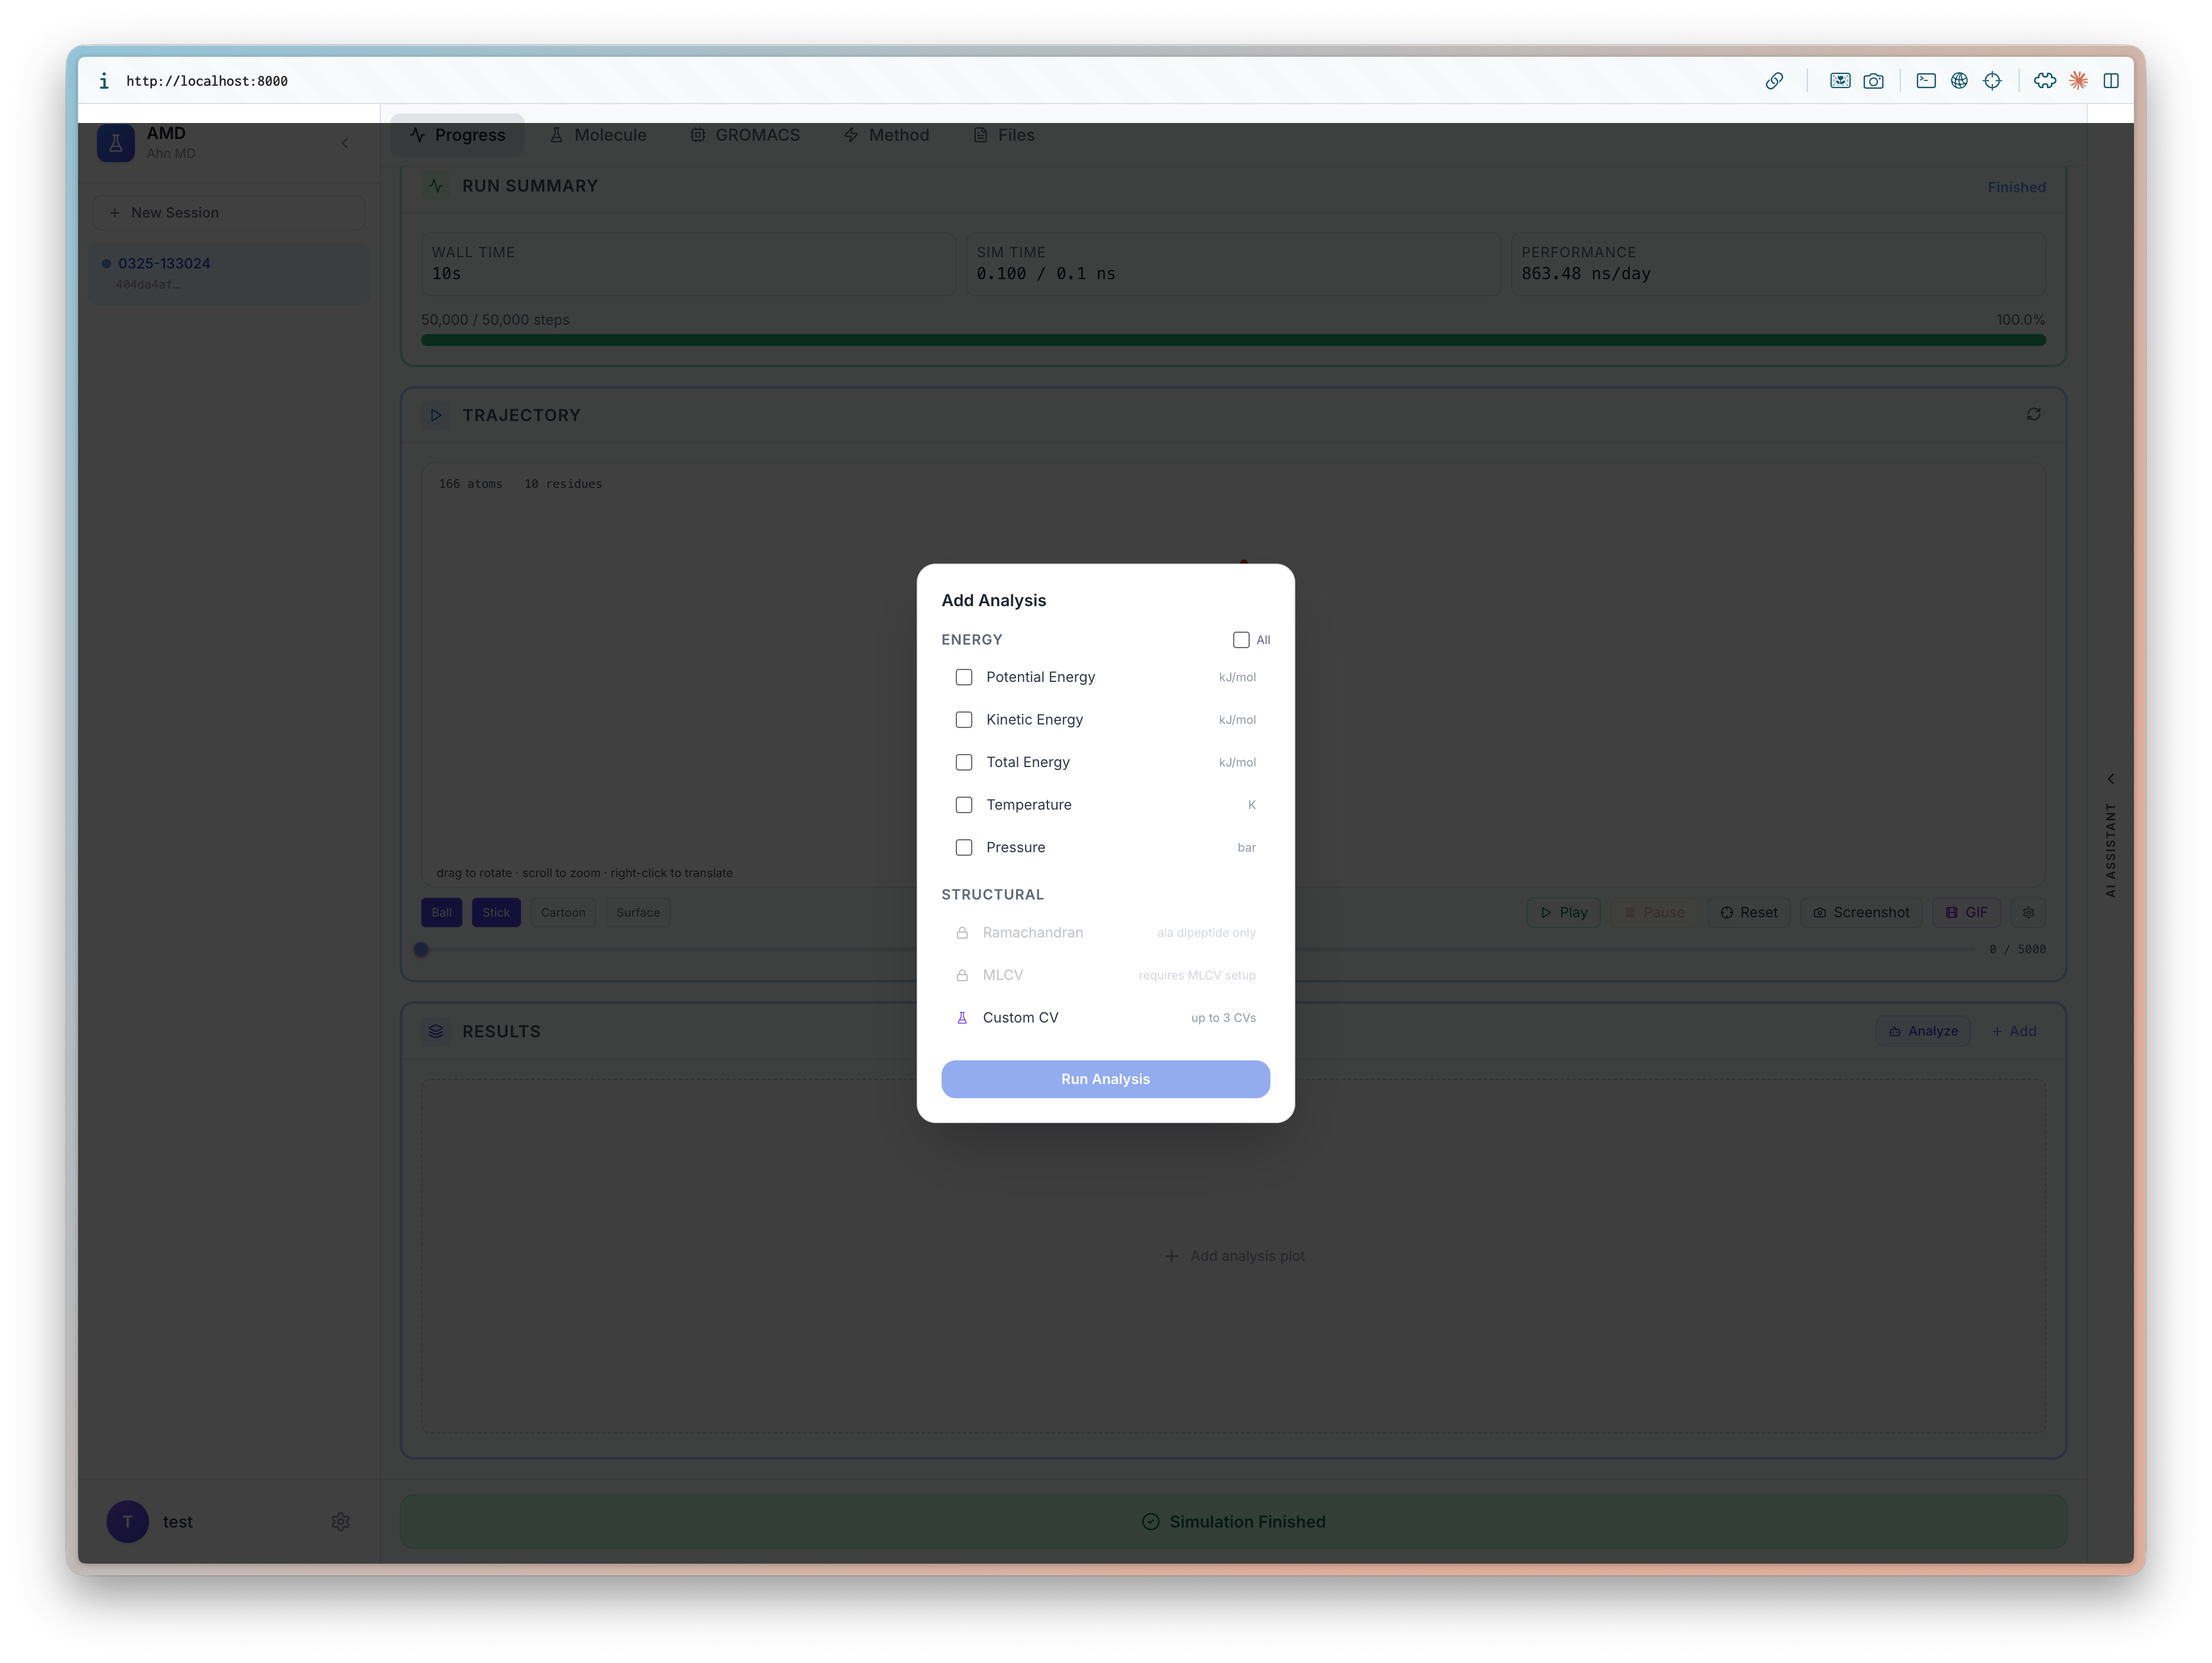Click the Custom CV flask icon
This screenshot has height=1663, width=2212.
(962, 1018)
